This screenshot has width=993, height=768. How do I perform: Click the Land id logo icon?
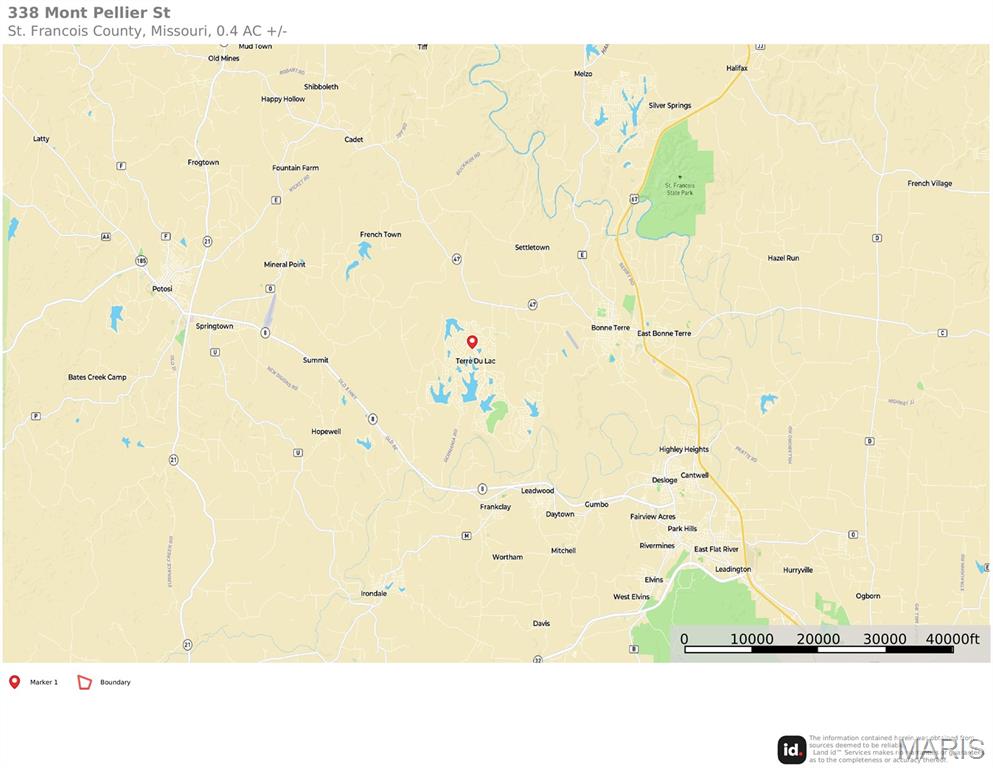(792, 750)
